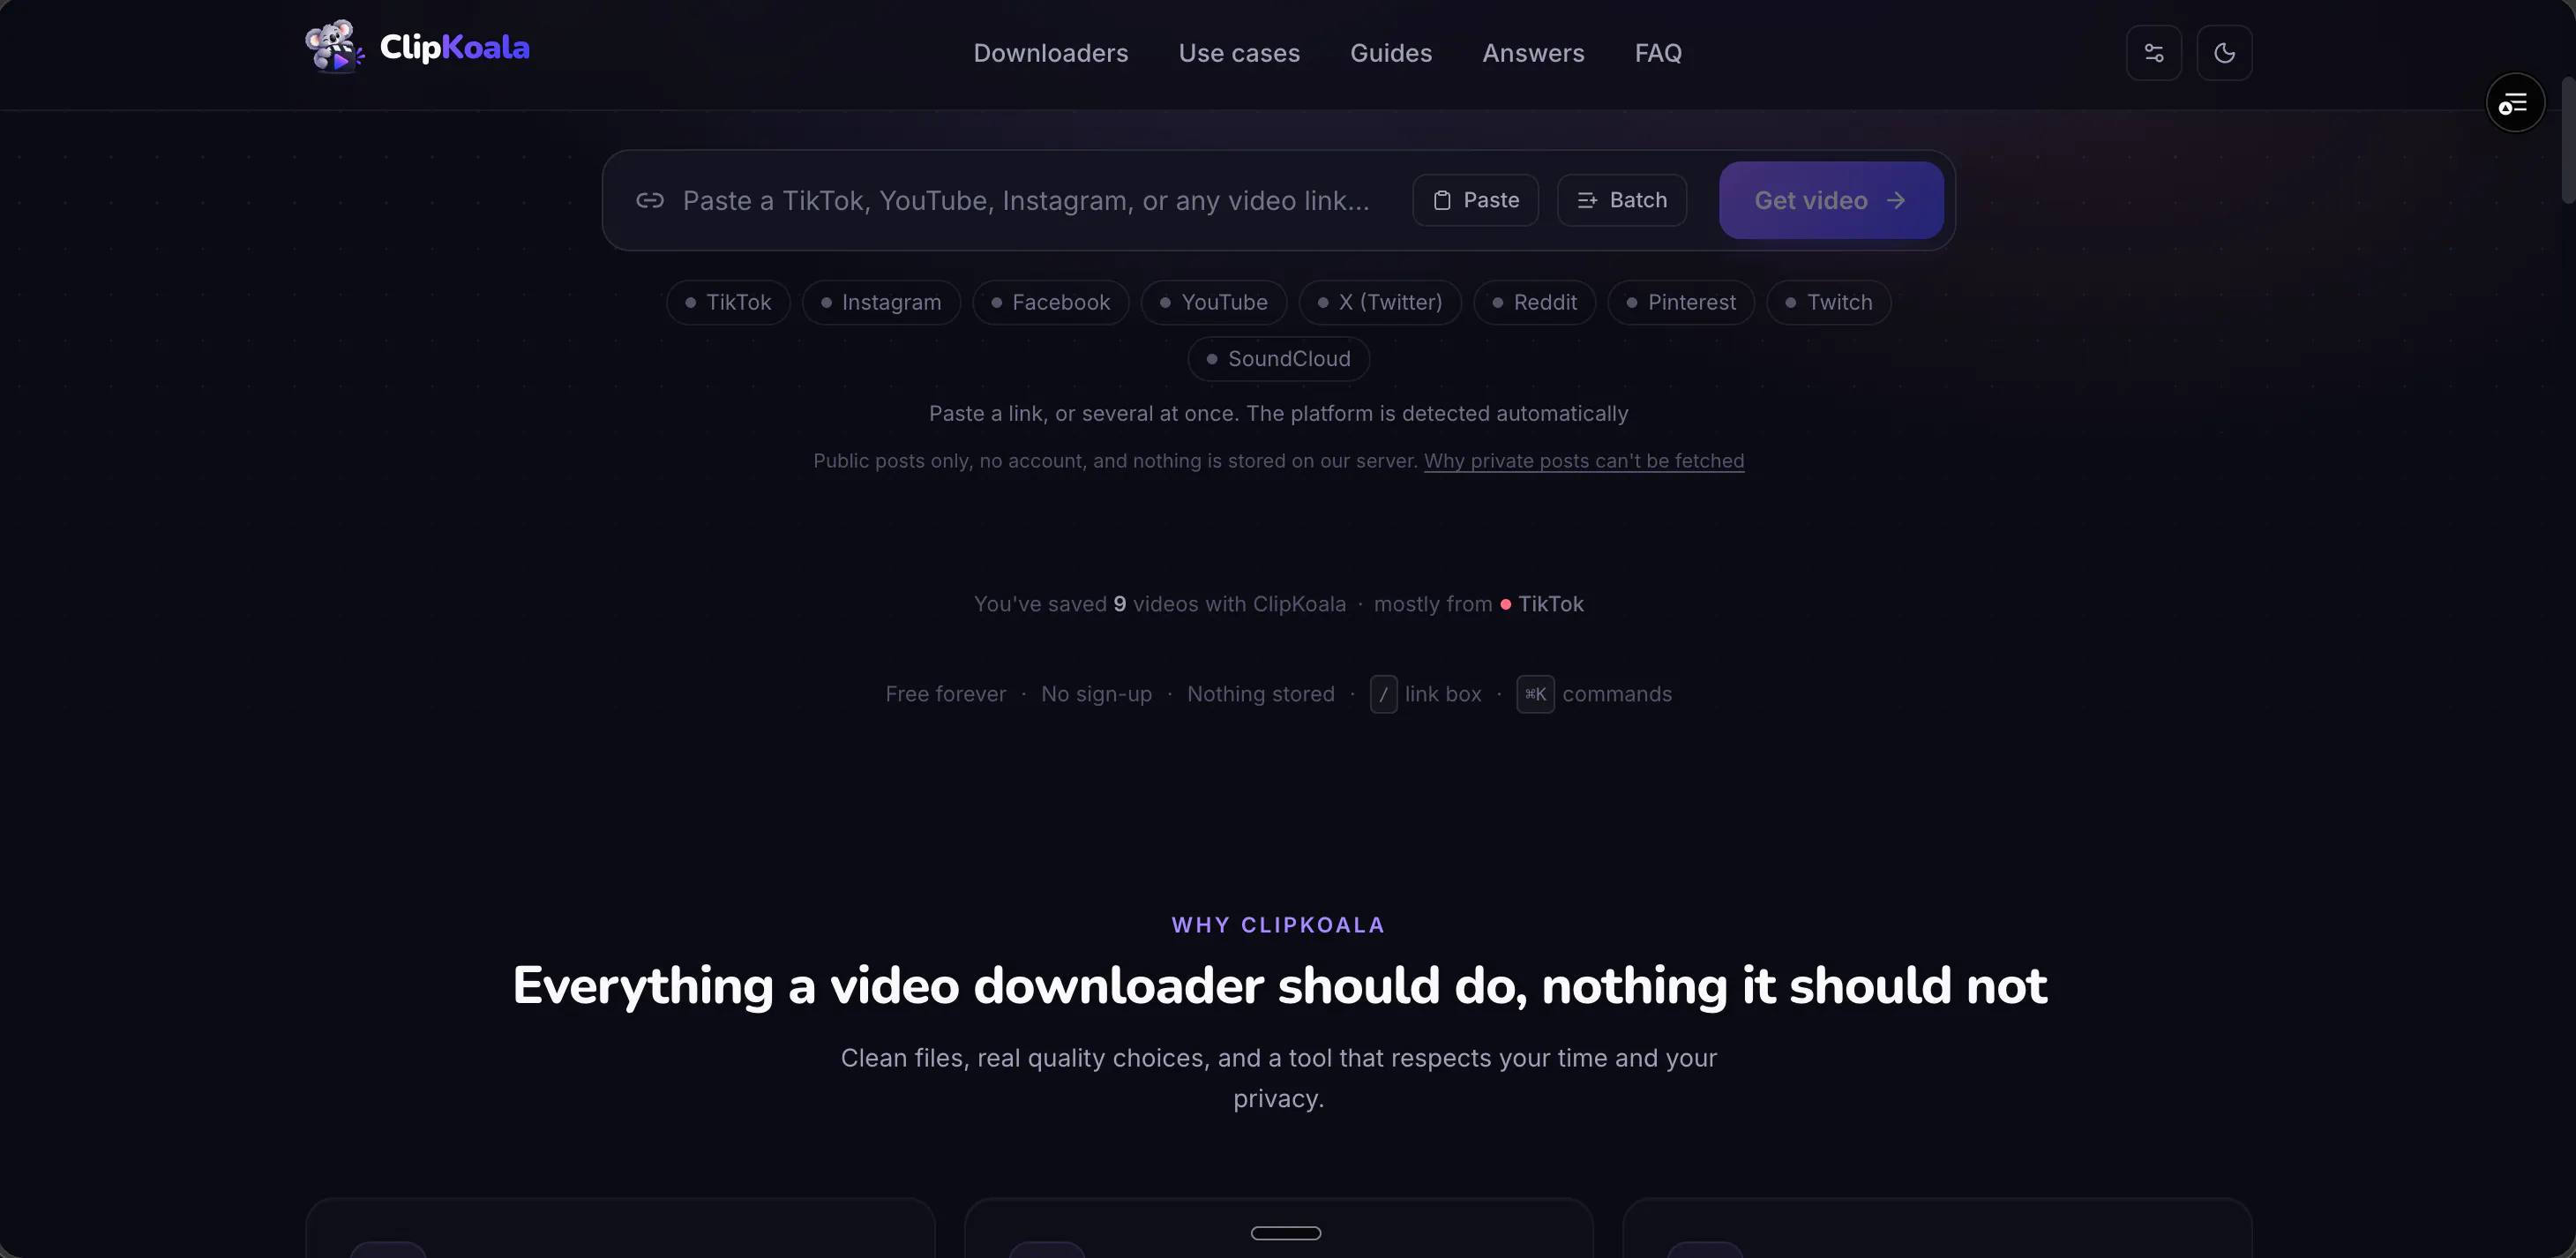
Task: Click the link chain icon in the input box
Action: [650, 200]
